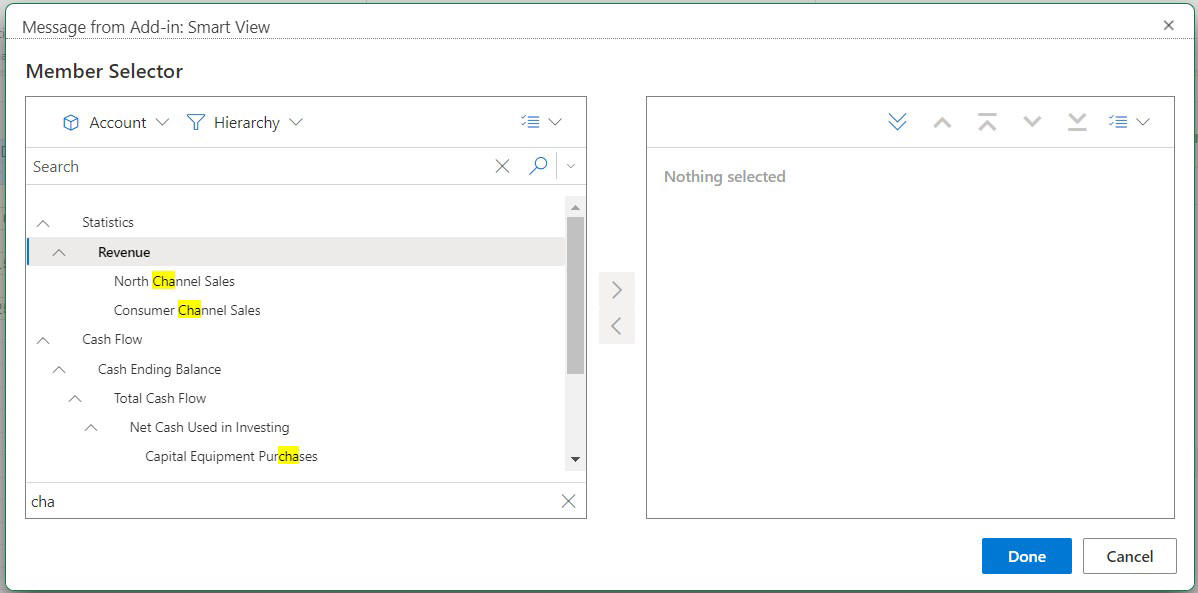
Task: Click the right arrow to add members
Action: [617, 288]
